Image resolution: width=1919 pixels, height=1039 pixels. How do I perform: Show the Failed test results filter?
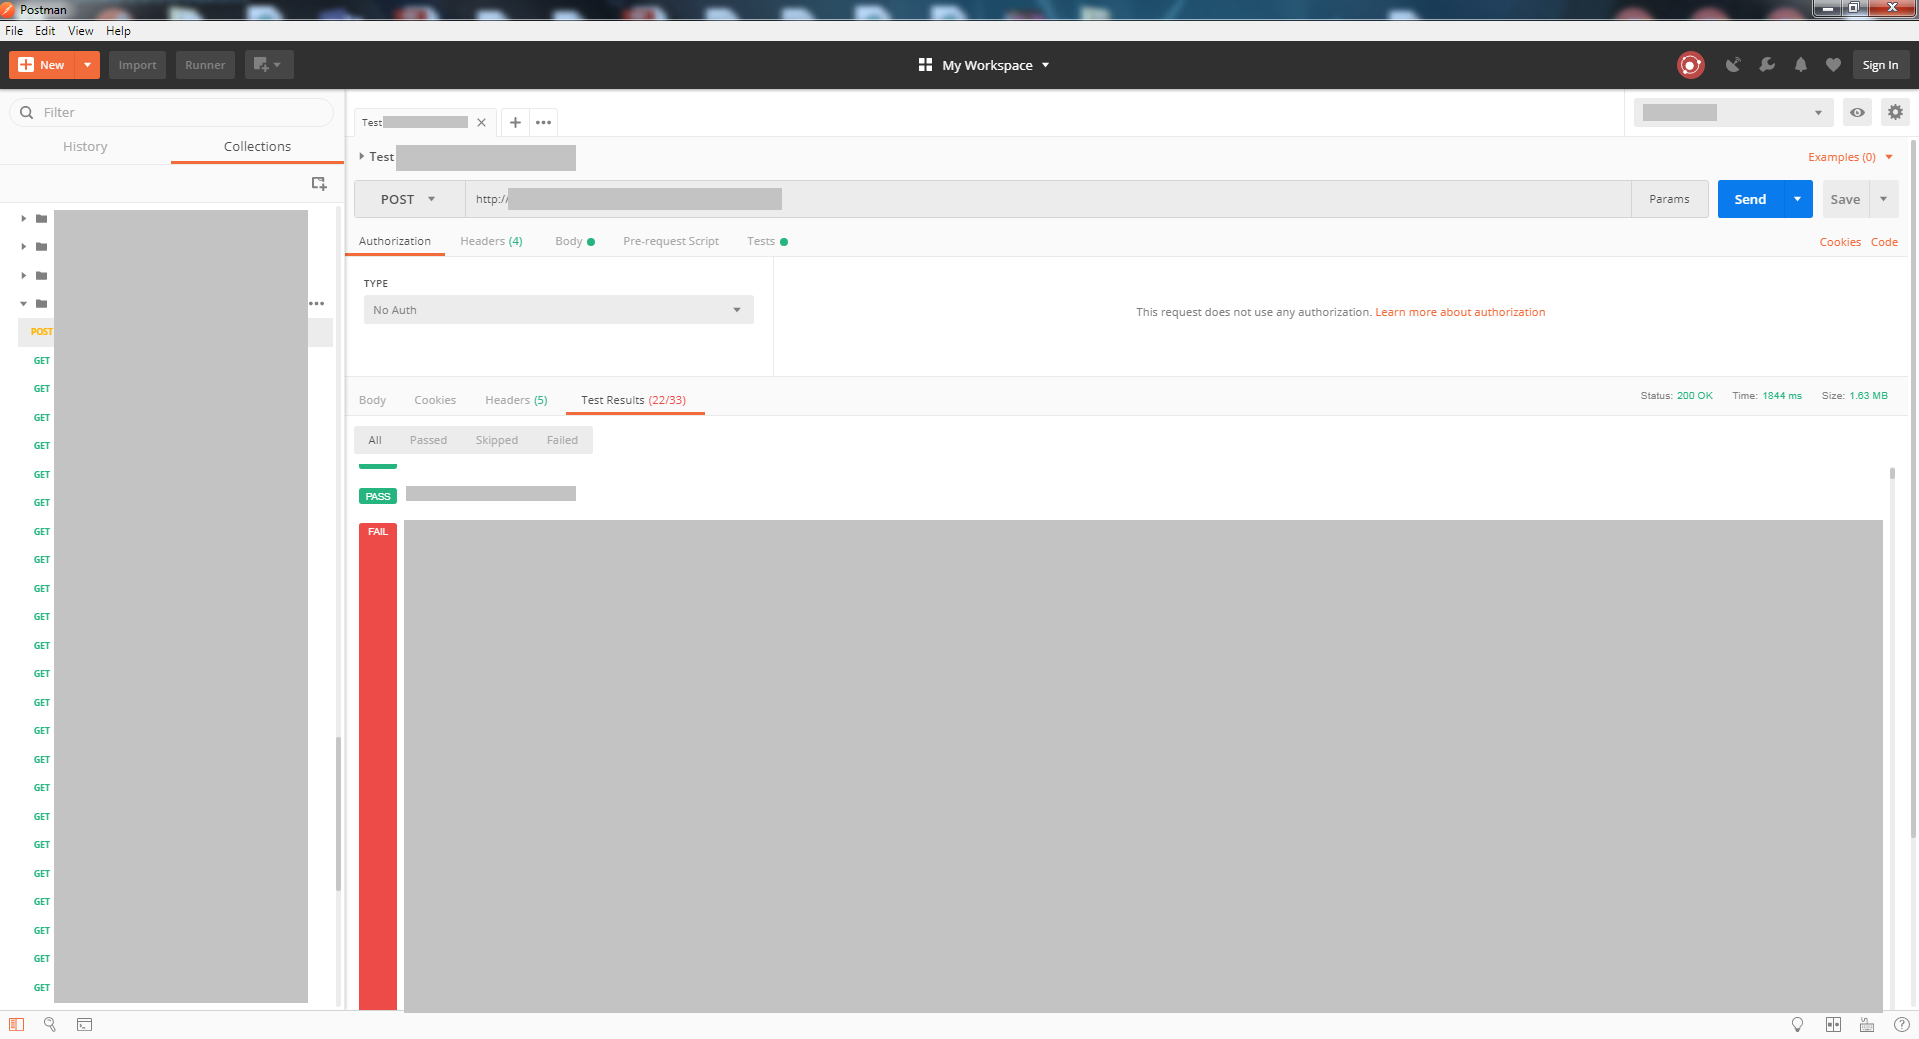[x=562, y=440]
